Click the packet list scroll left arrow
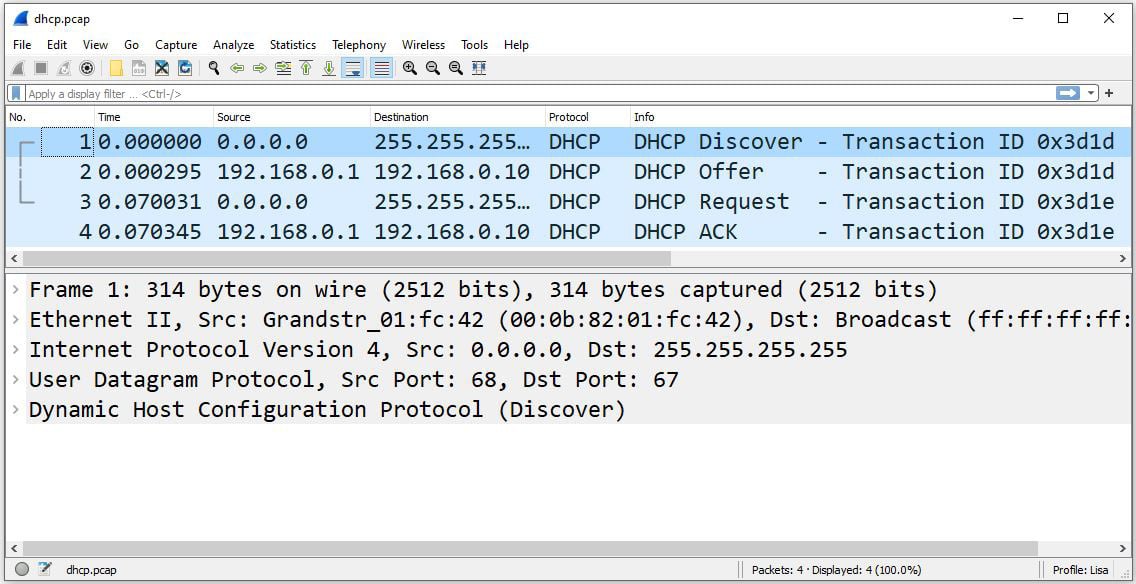This screenshot has height=584, width=1136. pyautogui.click(x=13, y=258)
